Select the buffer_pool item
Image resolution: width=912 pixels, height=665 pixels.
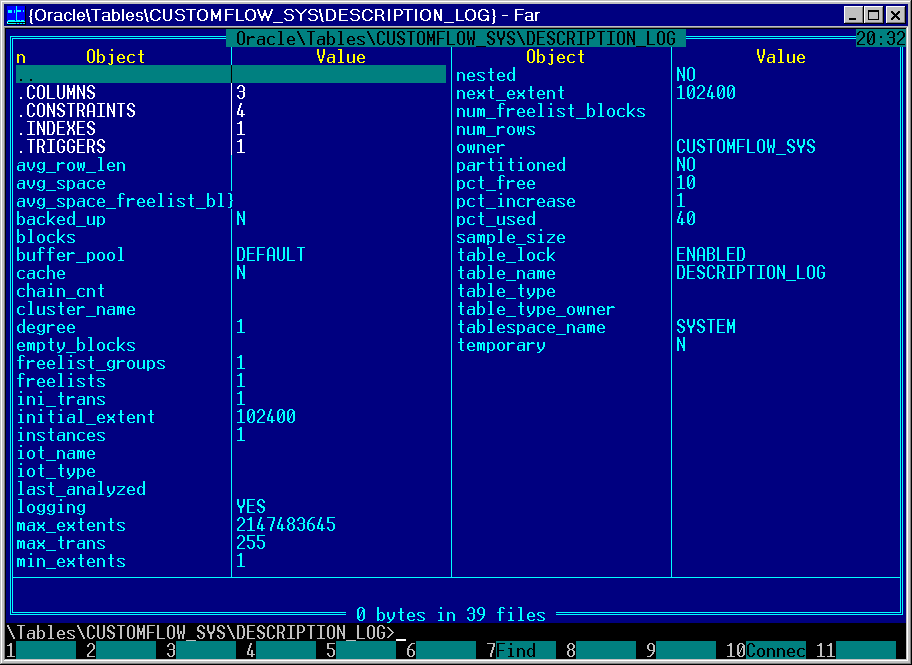click(71, 255)
